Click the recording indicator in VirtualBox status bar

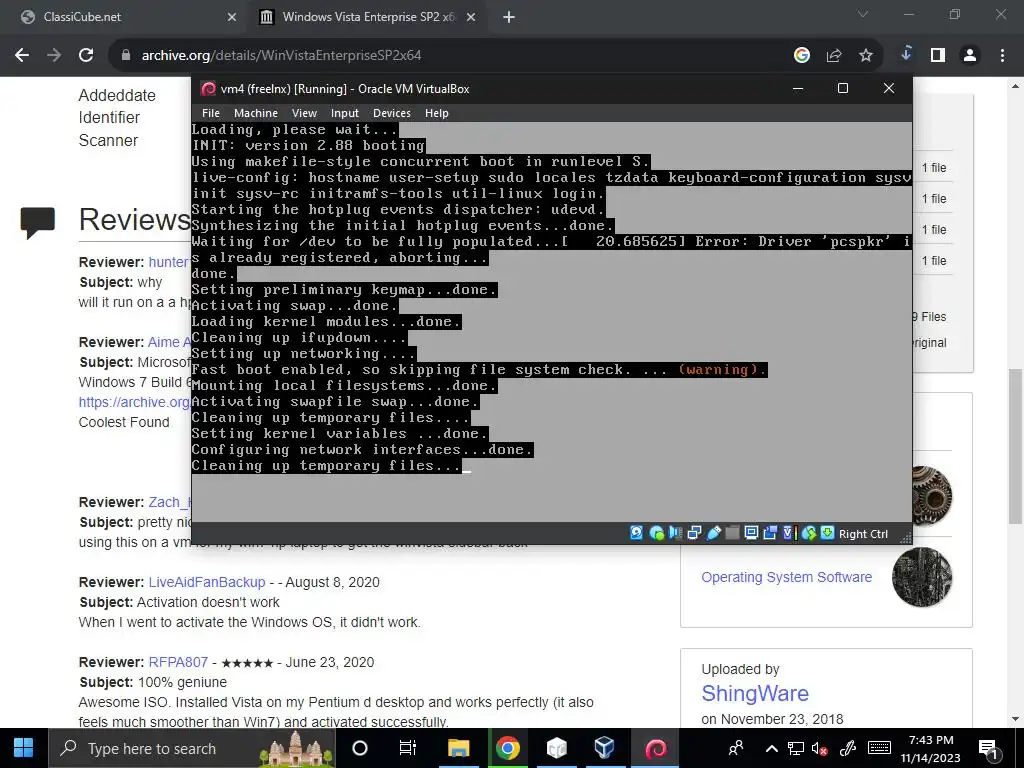(771, 533)
